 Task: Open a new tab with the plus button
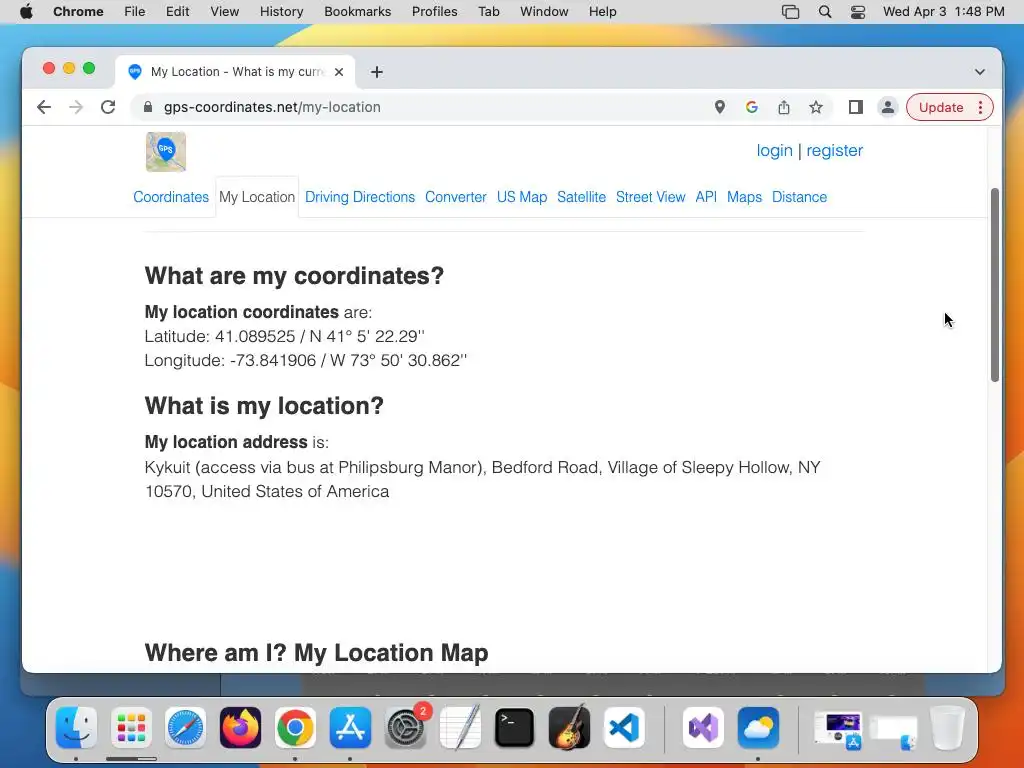(377, 72)
